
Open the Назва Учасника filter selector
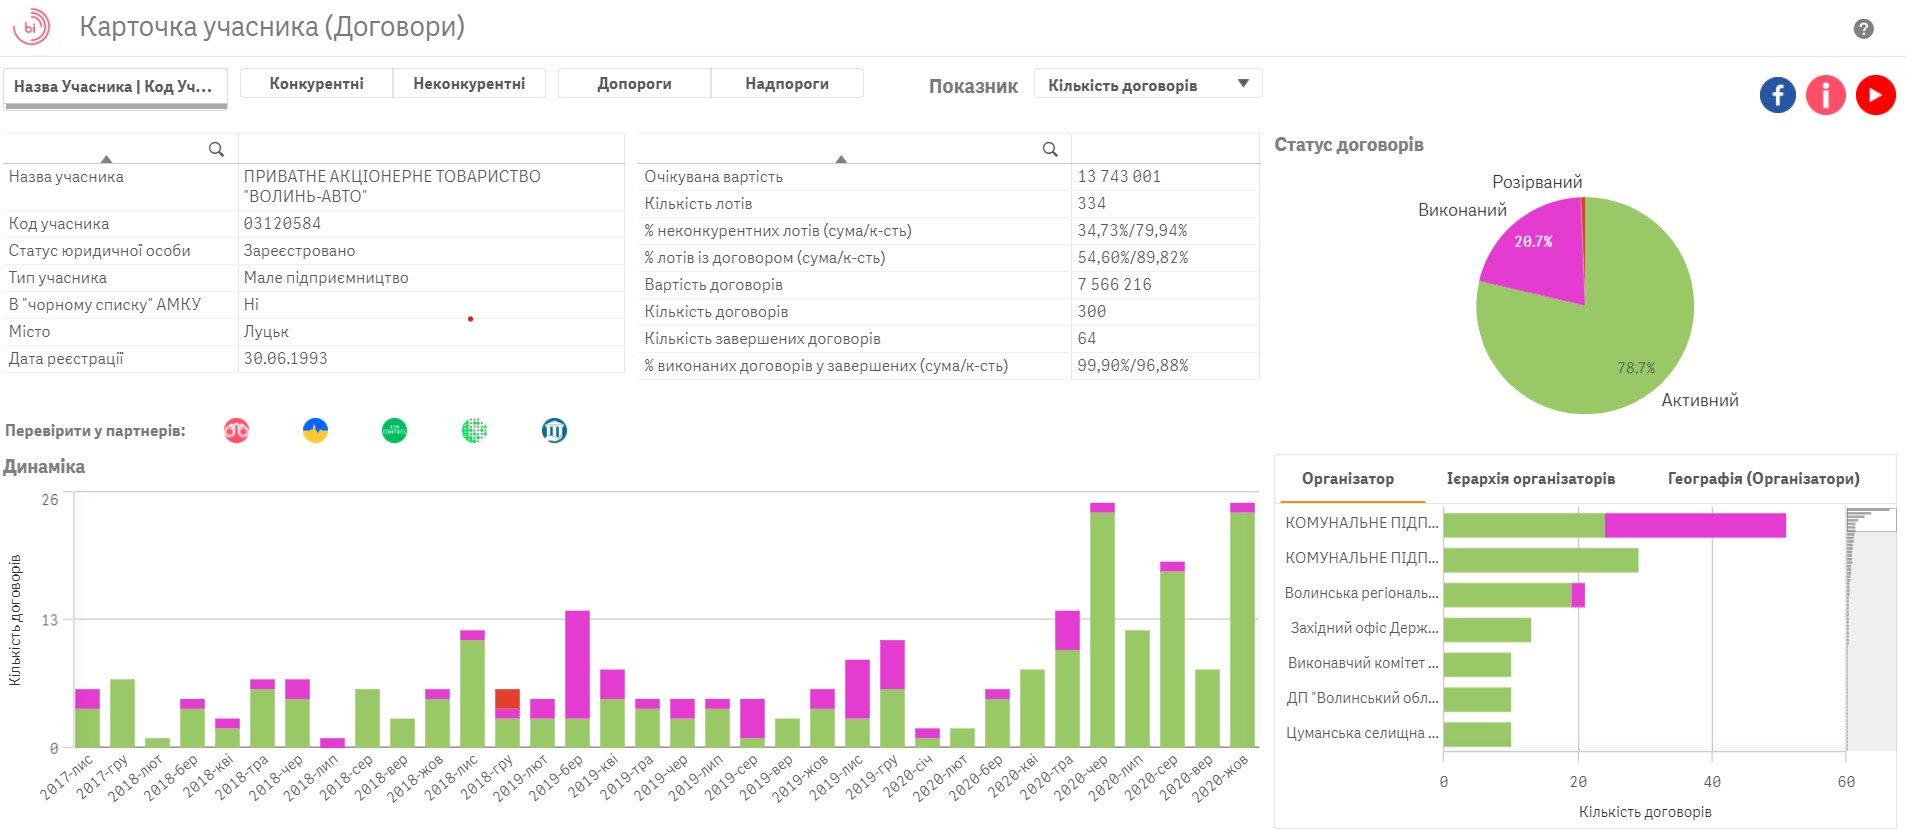(x=115, y=87)
